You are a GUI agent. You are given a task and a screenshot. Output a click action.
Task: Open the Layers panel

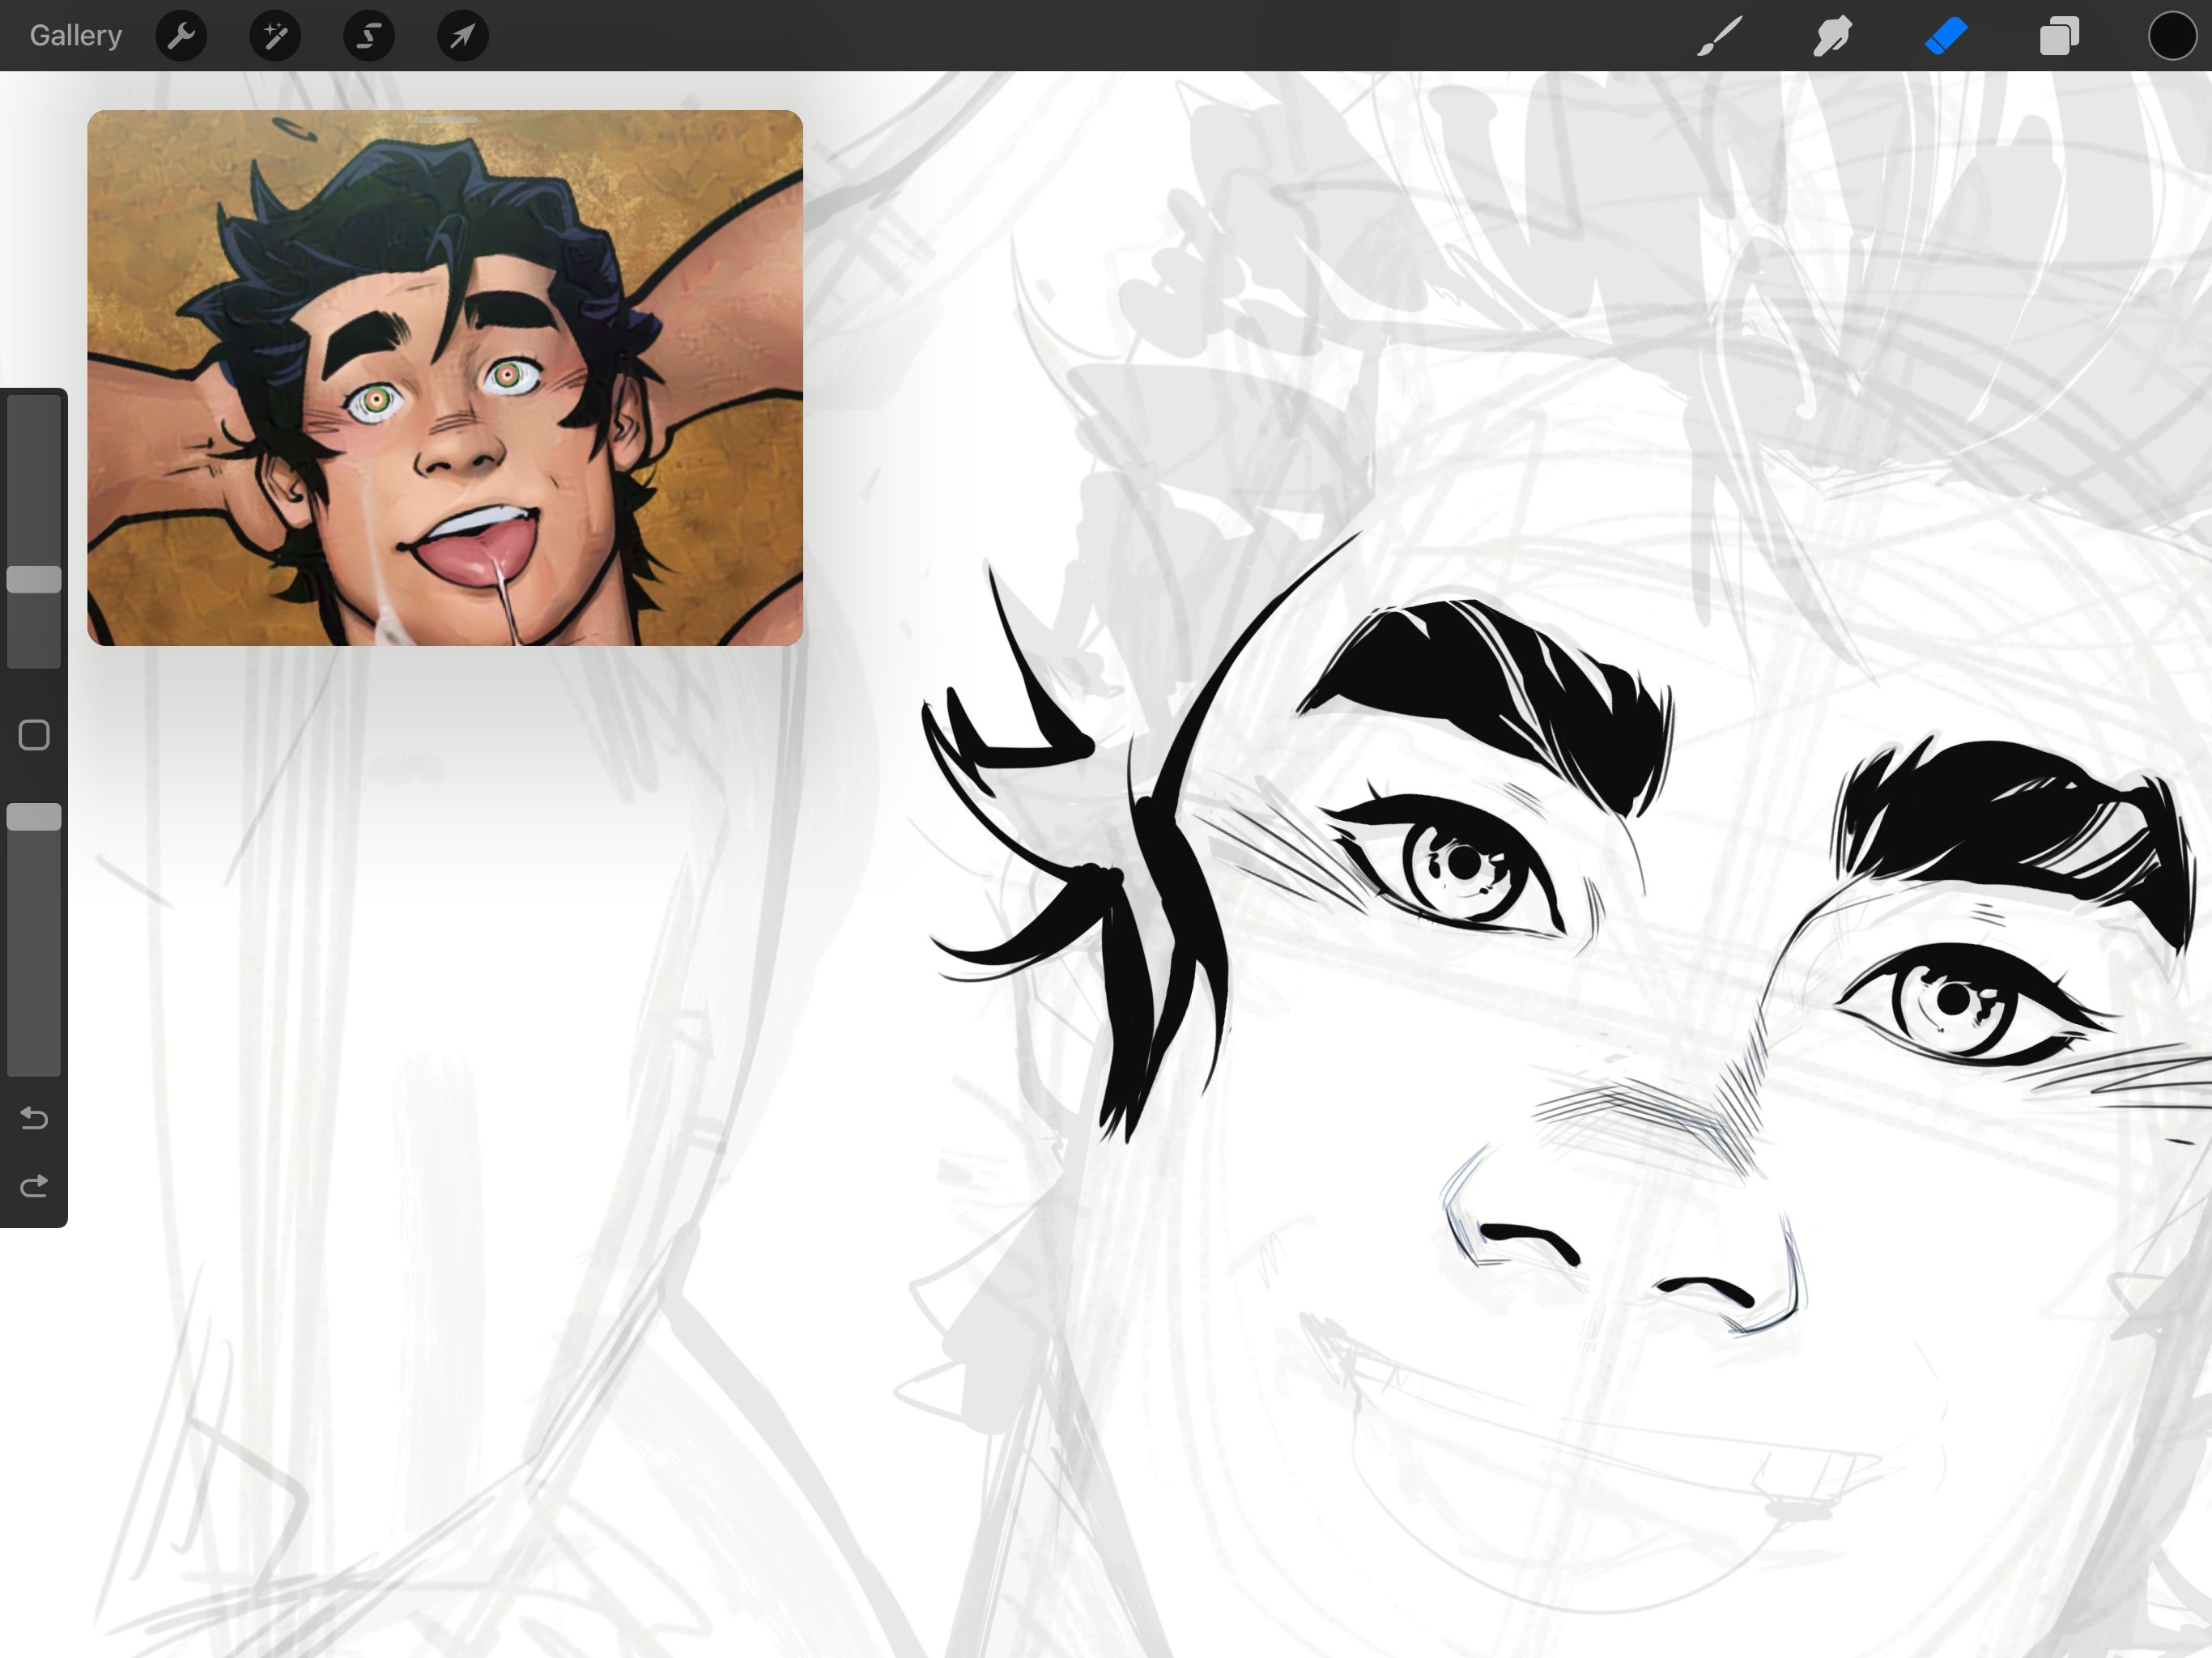2059,36
